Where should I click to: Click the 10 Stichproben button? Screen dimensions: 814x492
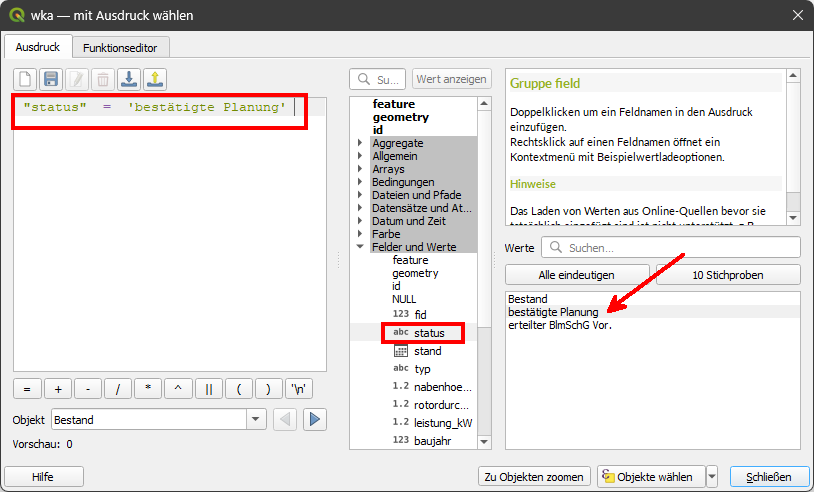pyautogui.click(x=728, y=275)
